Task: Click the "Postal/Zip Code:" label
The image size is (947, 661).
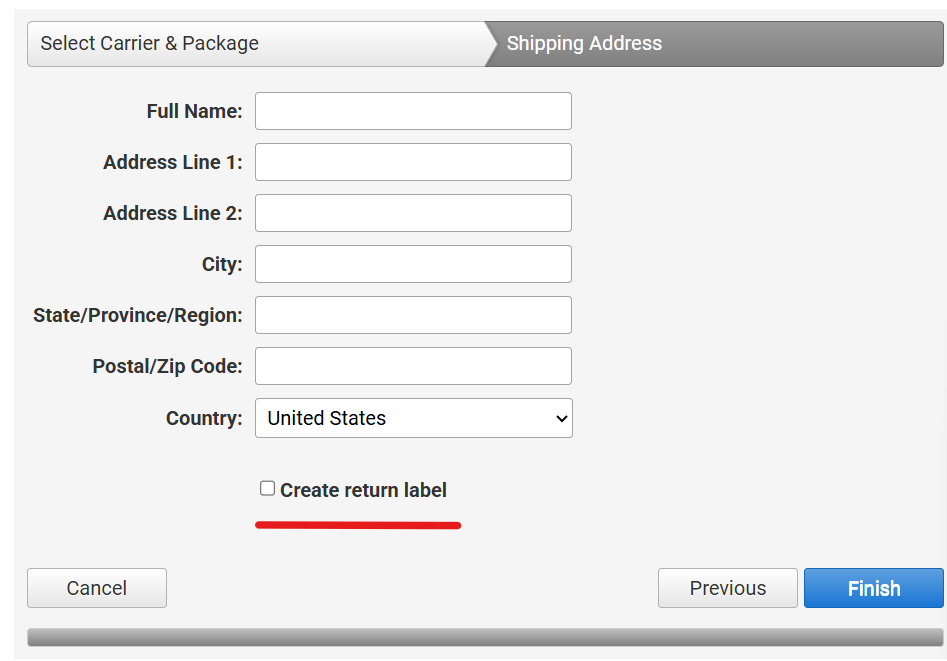Action: 167,366
